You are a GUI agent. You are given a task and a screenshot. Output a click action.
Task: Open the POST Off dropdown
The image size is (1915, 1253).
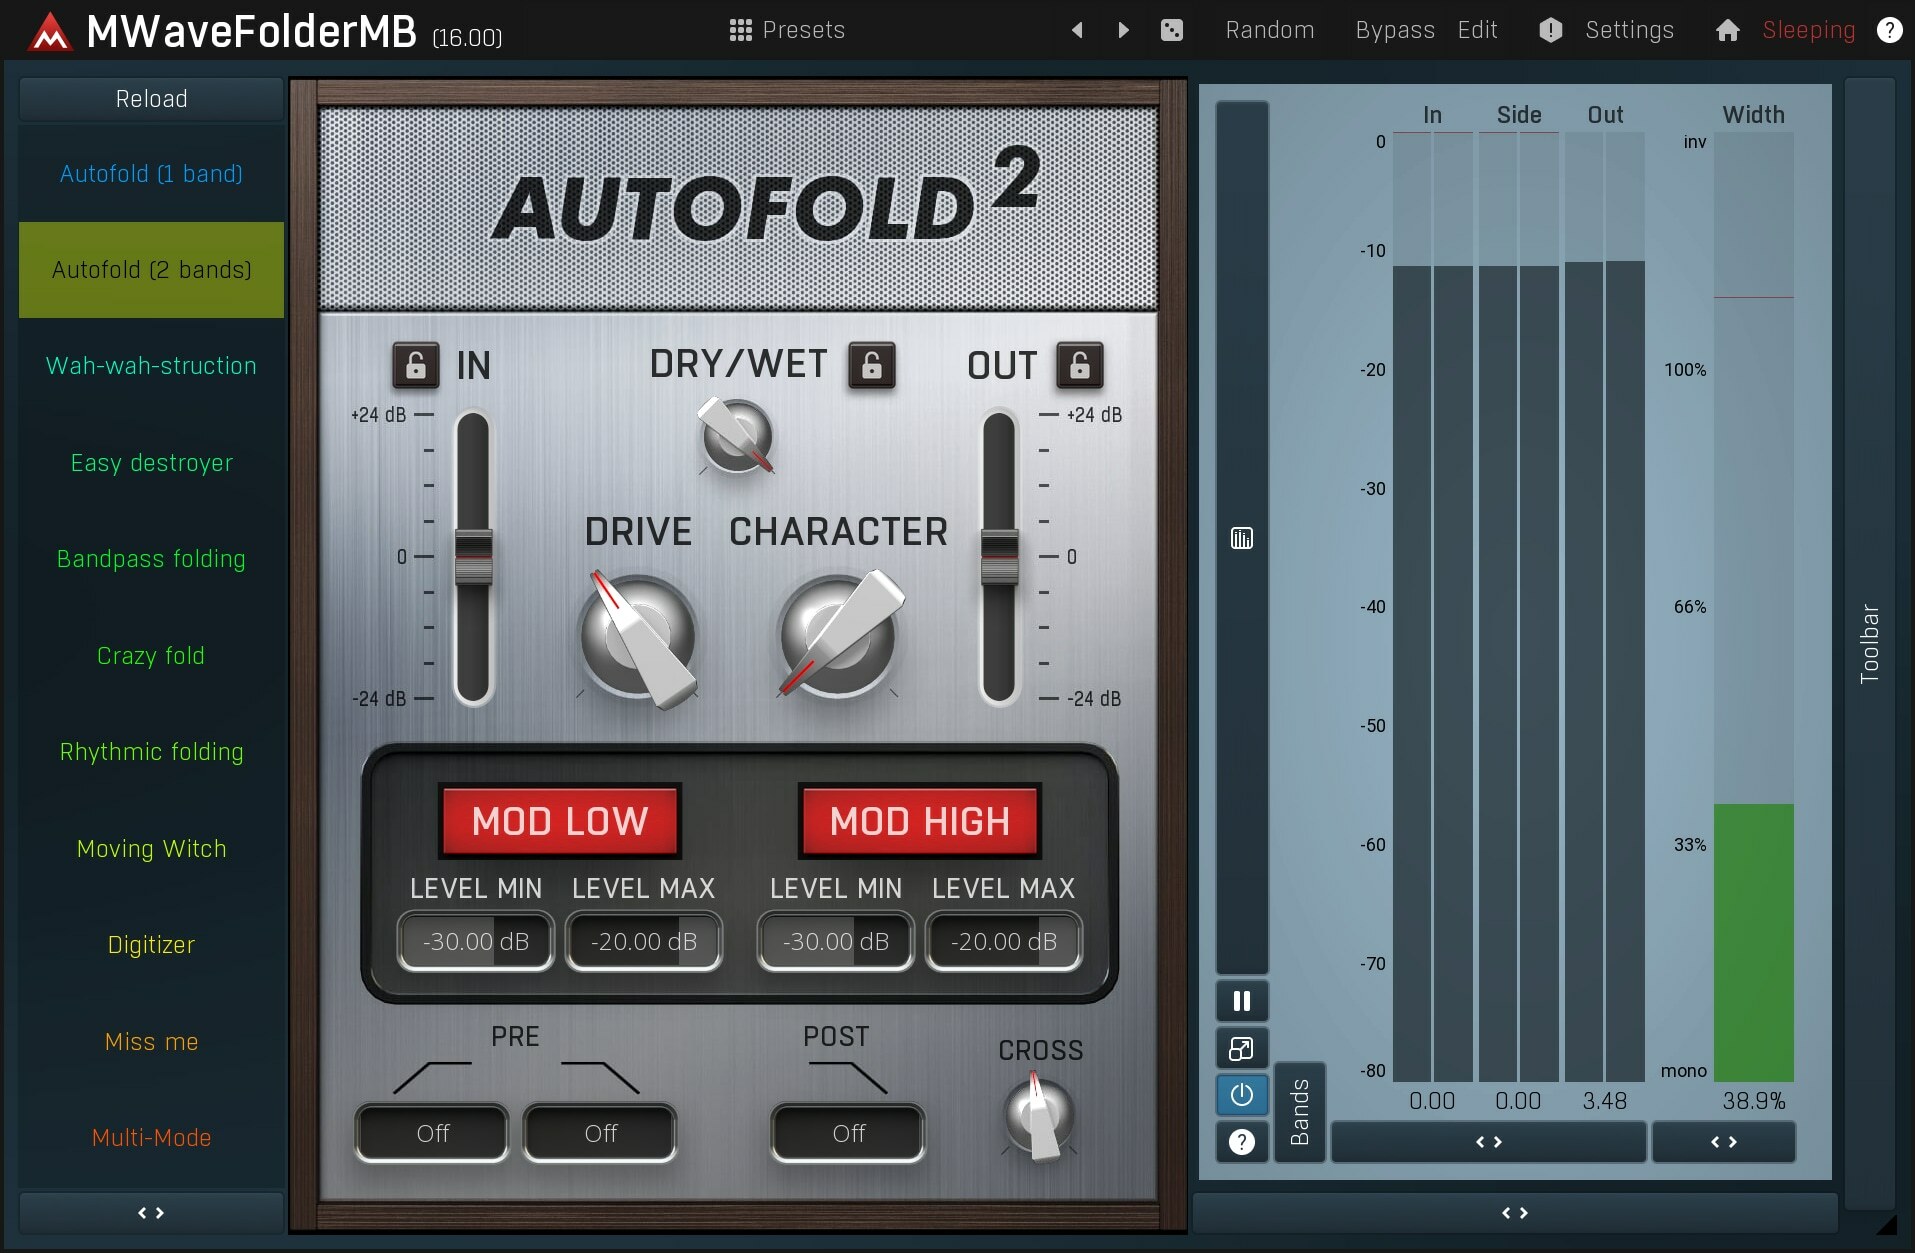tap(846, 1132)
